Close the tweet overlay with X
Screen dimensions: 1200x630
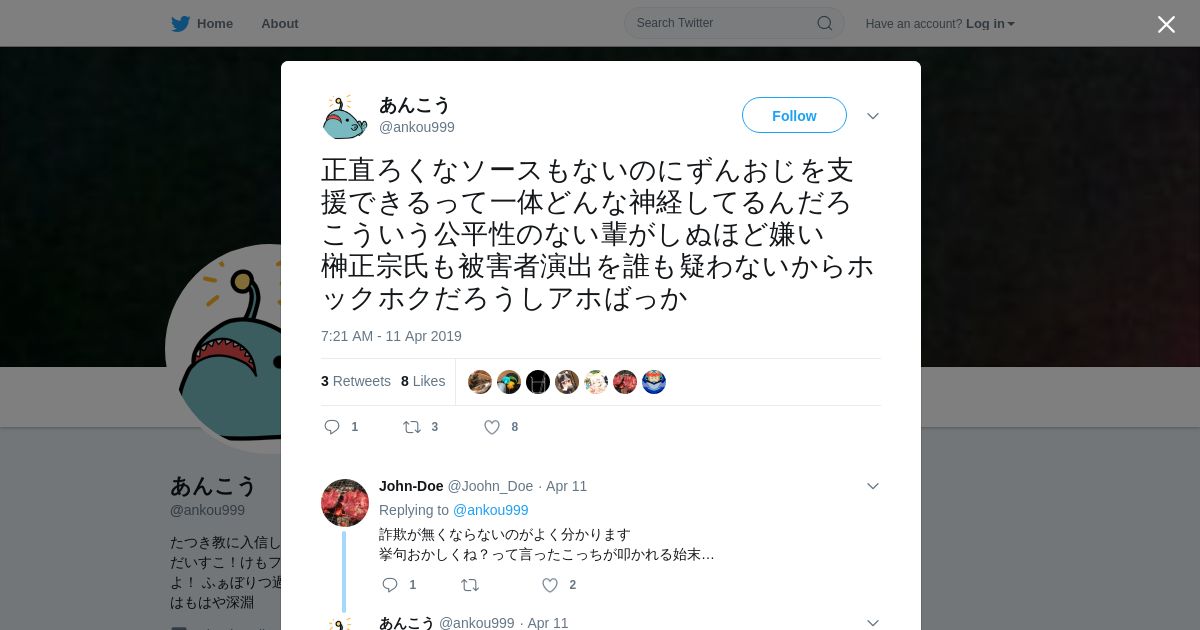point(1166,24)
